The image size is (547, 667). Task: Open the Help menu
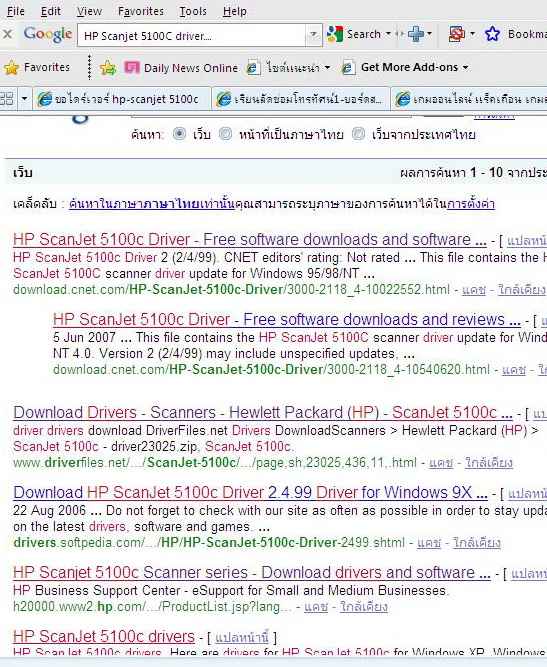pyautogui.click(x=234, y=11)
